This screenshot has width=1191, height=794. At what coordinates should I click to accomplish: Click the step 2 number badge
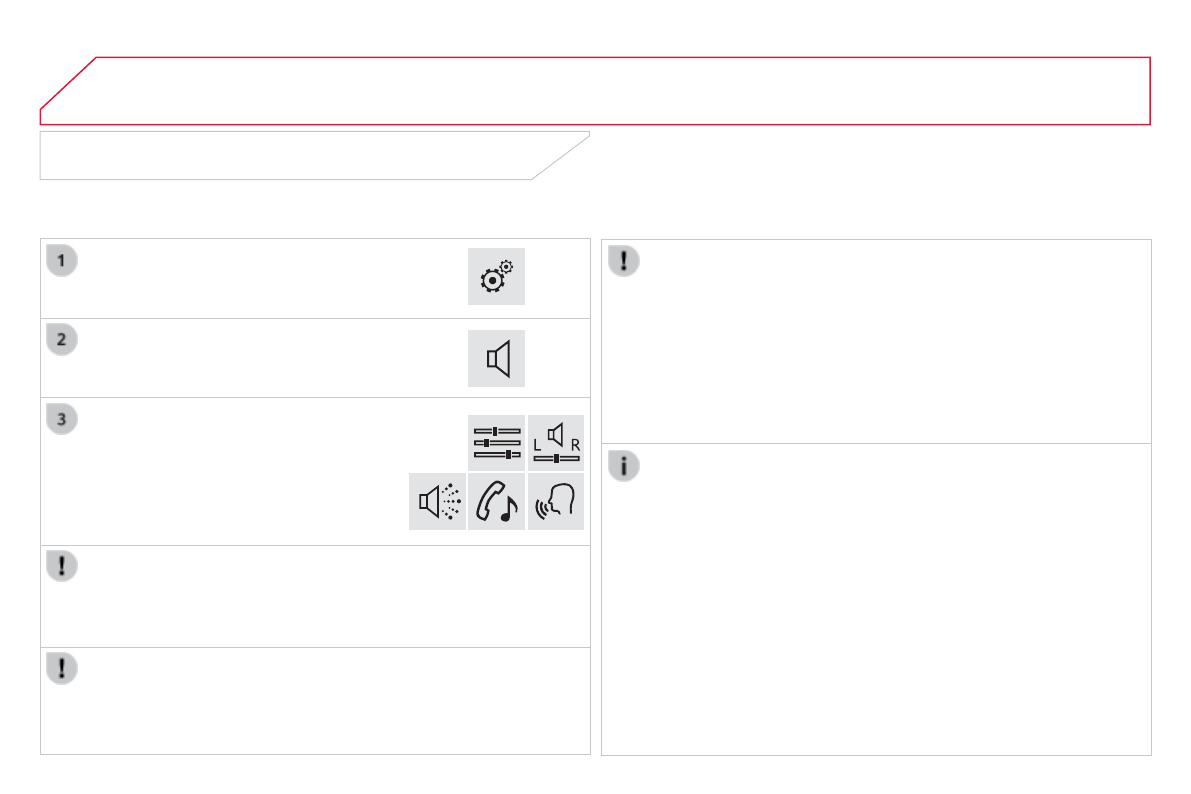tap(62, 340)
